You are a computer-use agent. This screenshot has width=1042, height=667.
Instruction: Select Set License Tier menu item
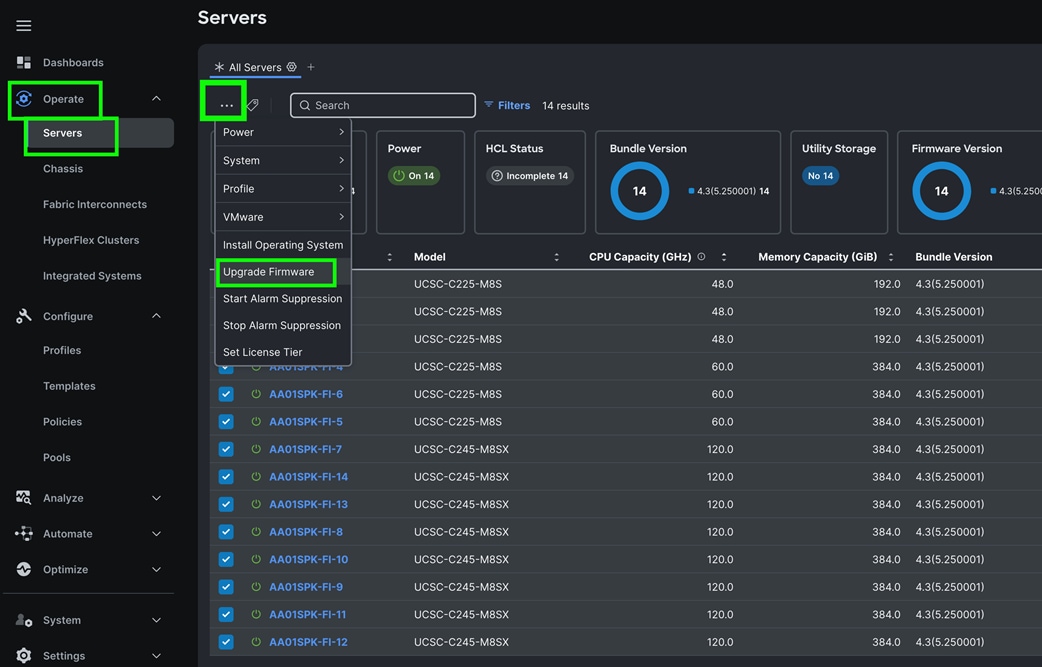click(283, 352)
